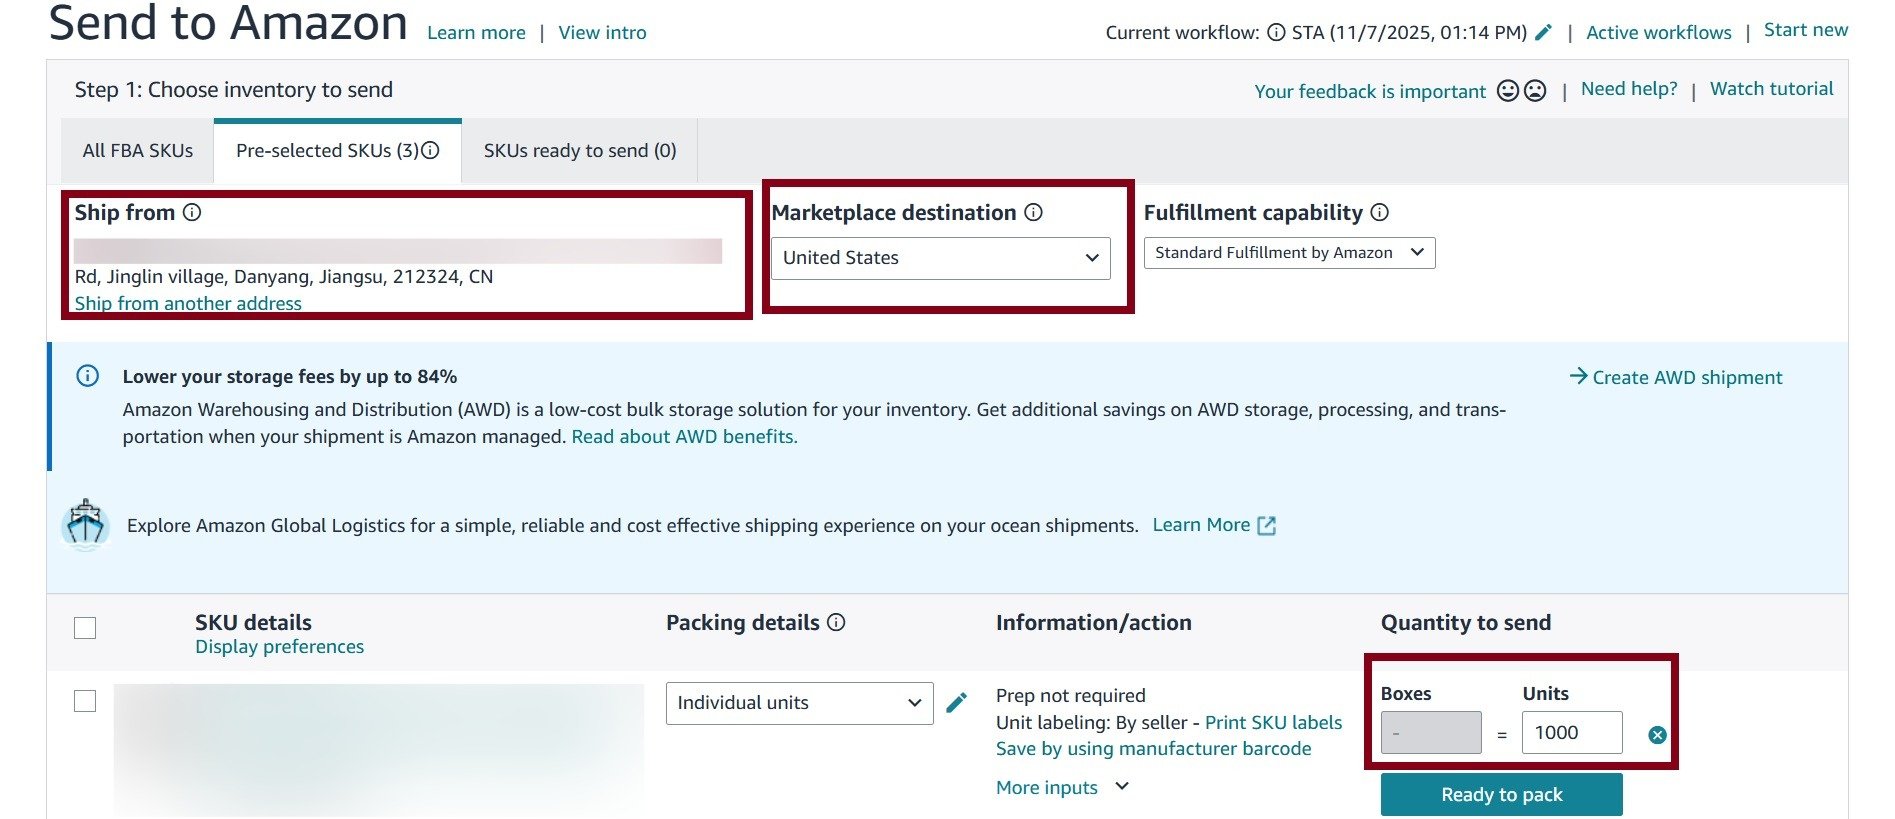Open the Standard Fulfillment by Amazon dropdown
The width and height of the screenshot is (1895, 819).
coord(1289,253)
